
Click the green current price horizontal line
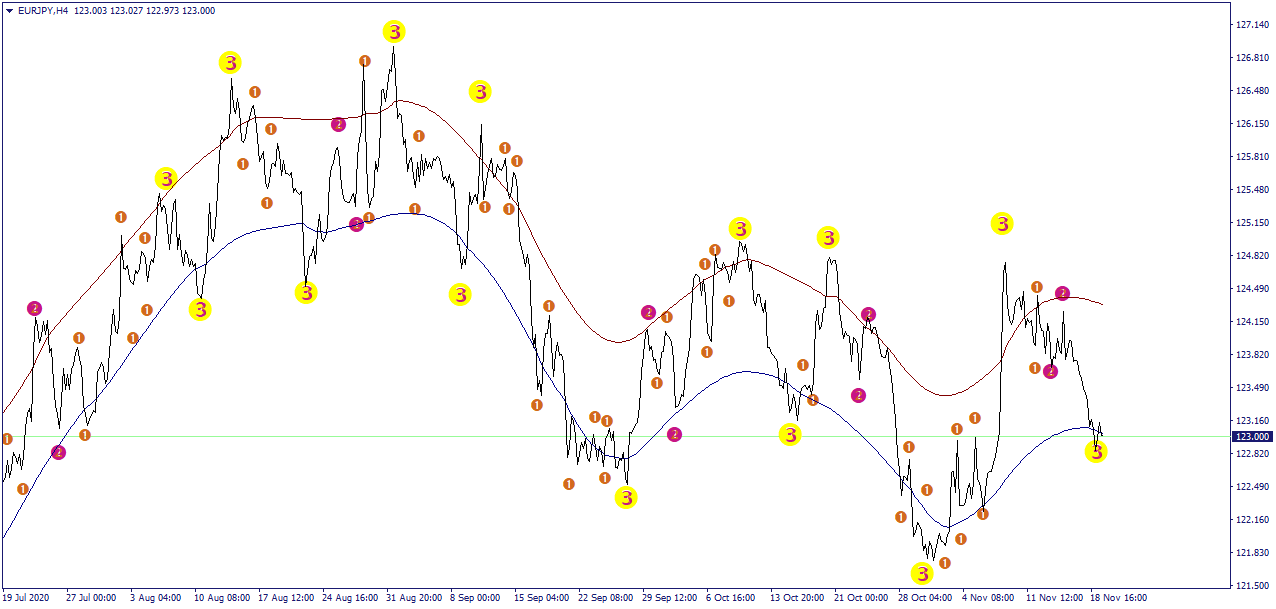pos(615,436)
